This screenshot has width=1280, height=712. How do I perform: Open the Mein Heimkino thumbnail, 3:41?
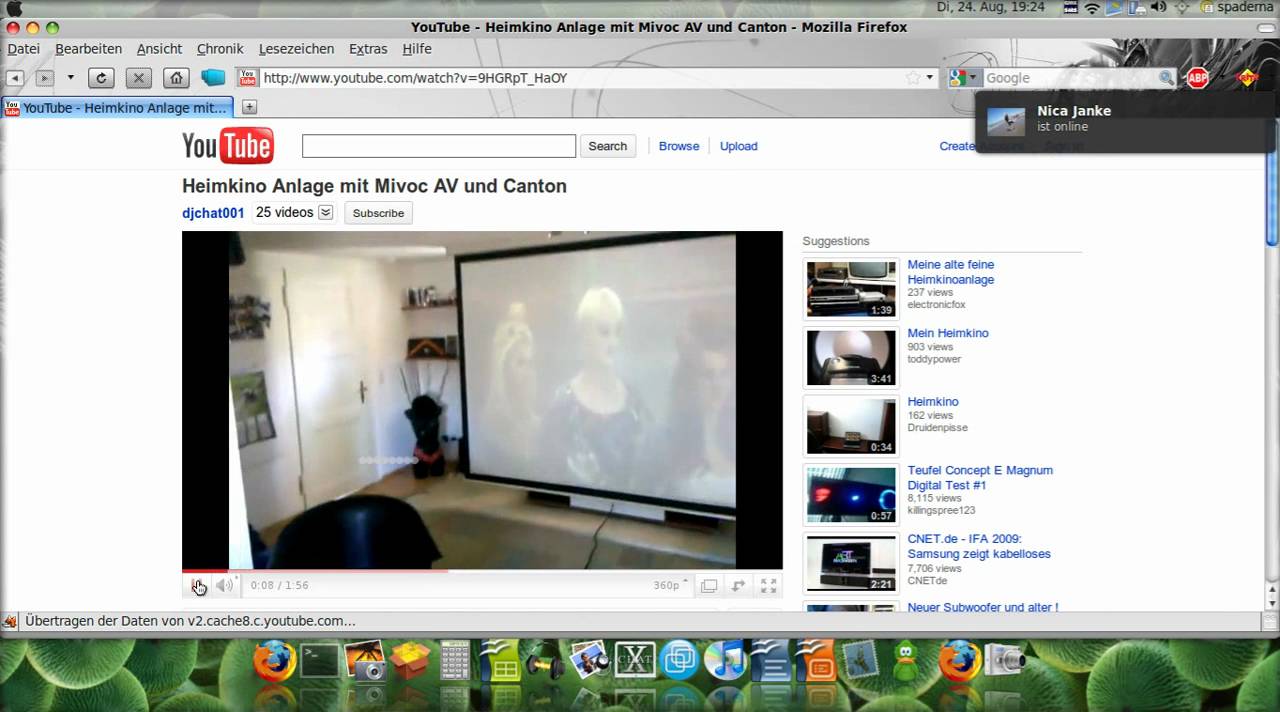pos(851,357)
